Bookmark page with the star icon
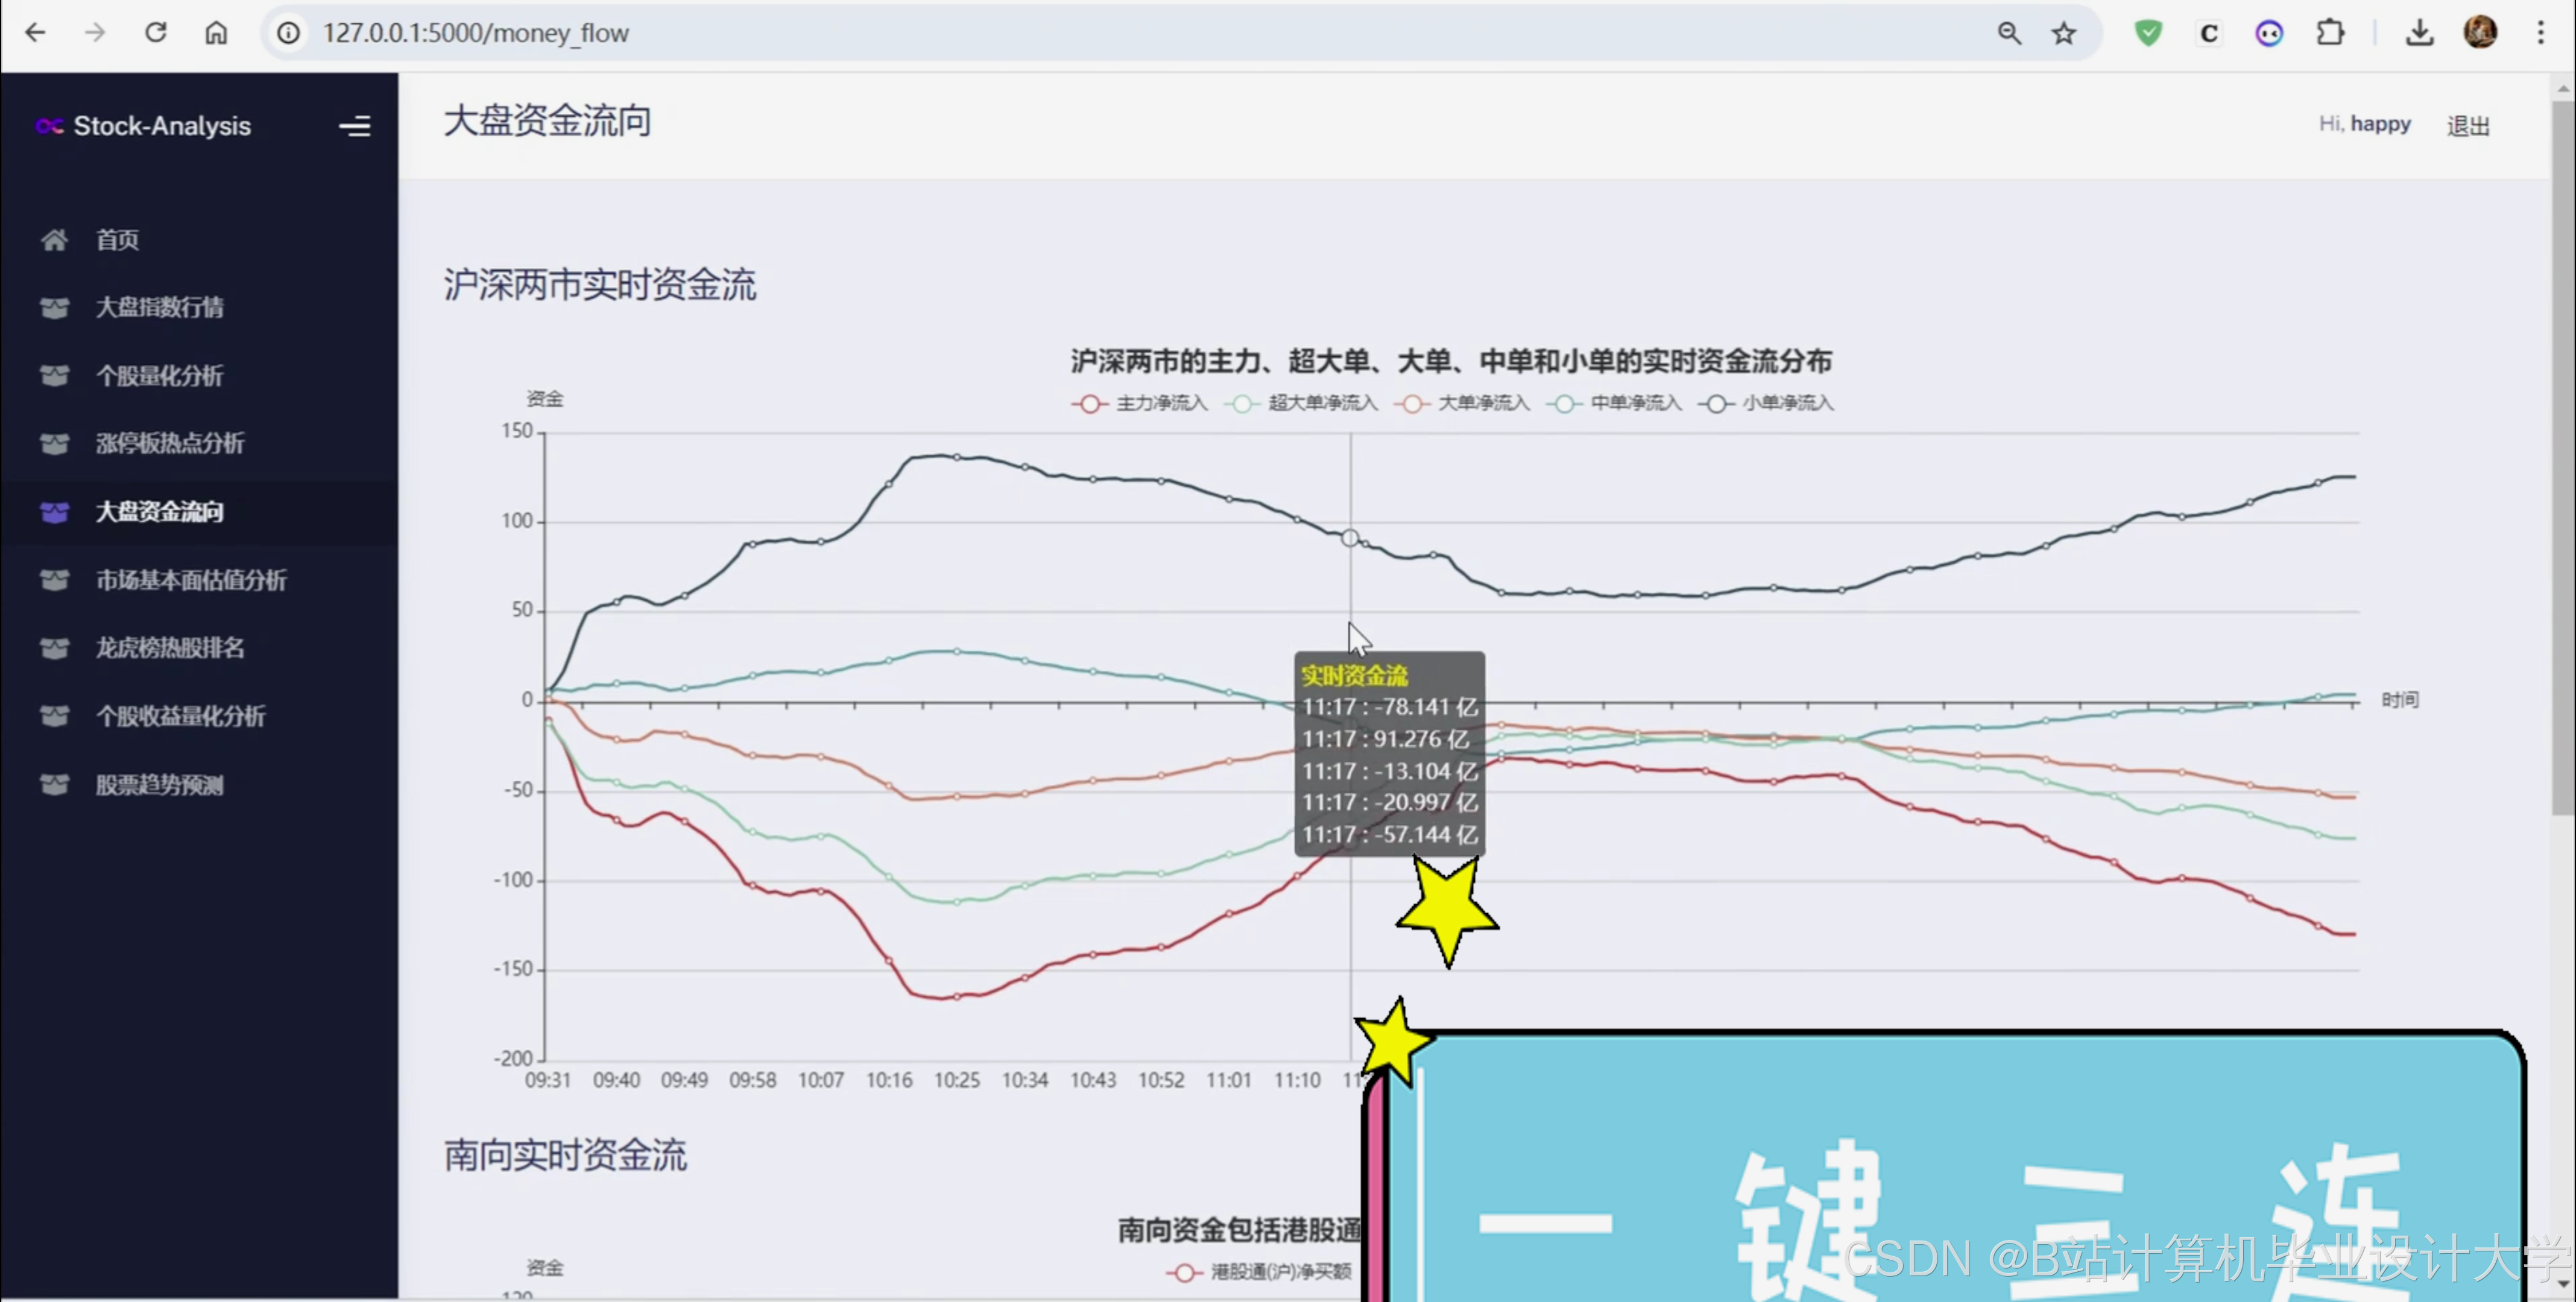 2064,33
